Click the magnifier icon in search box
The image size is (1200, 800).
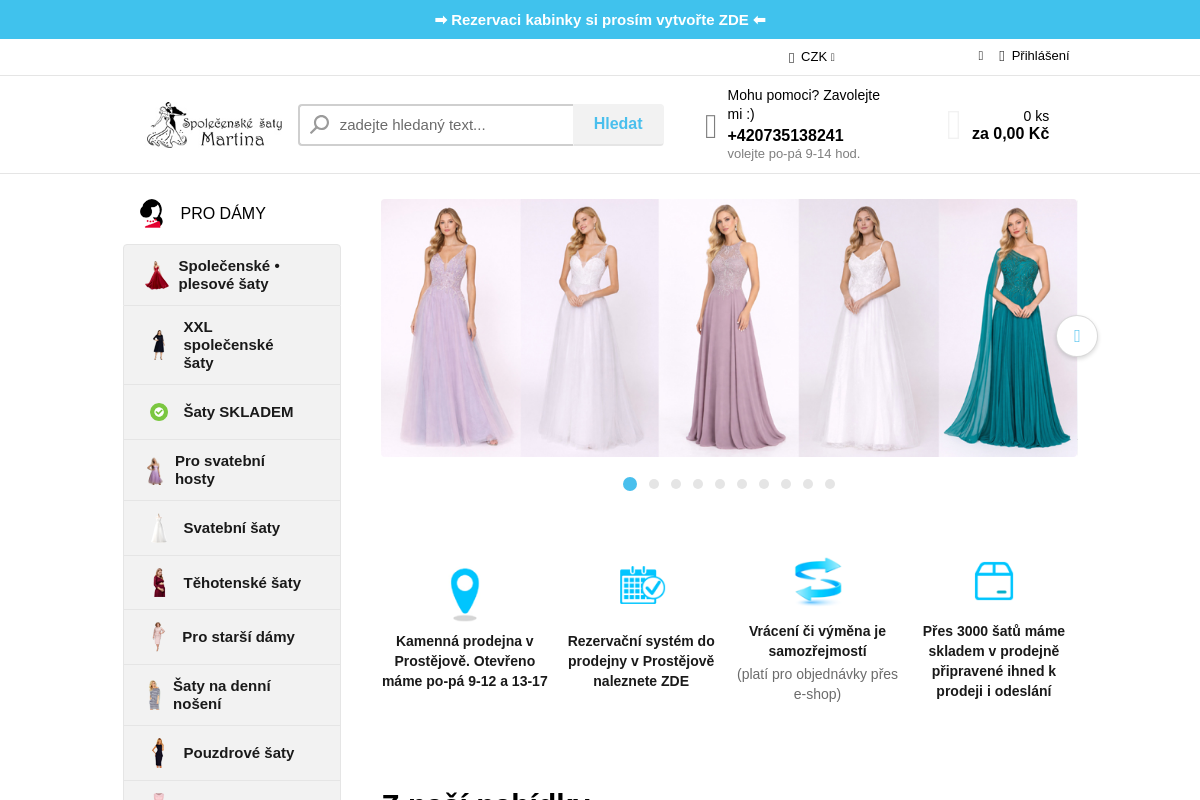coord(320,125)
